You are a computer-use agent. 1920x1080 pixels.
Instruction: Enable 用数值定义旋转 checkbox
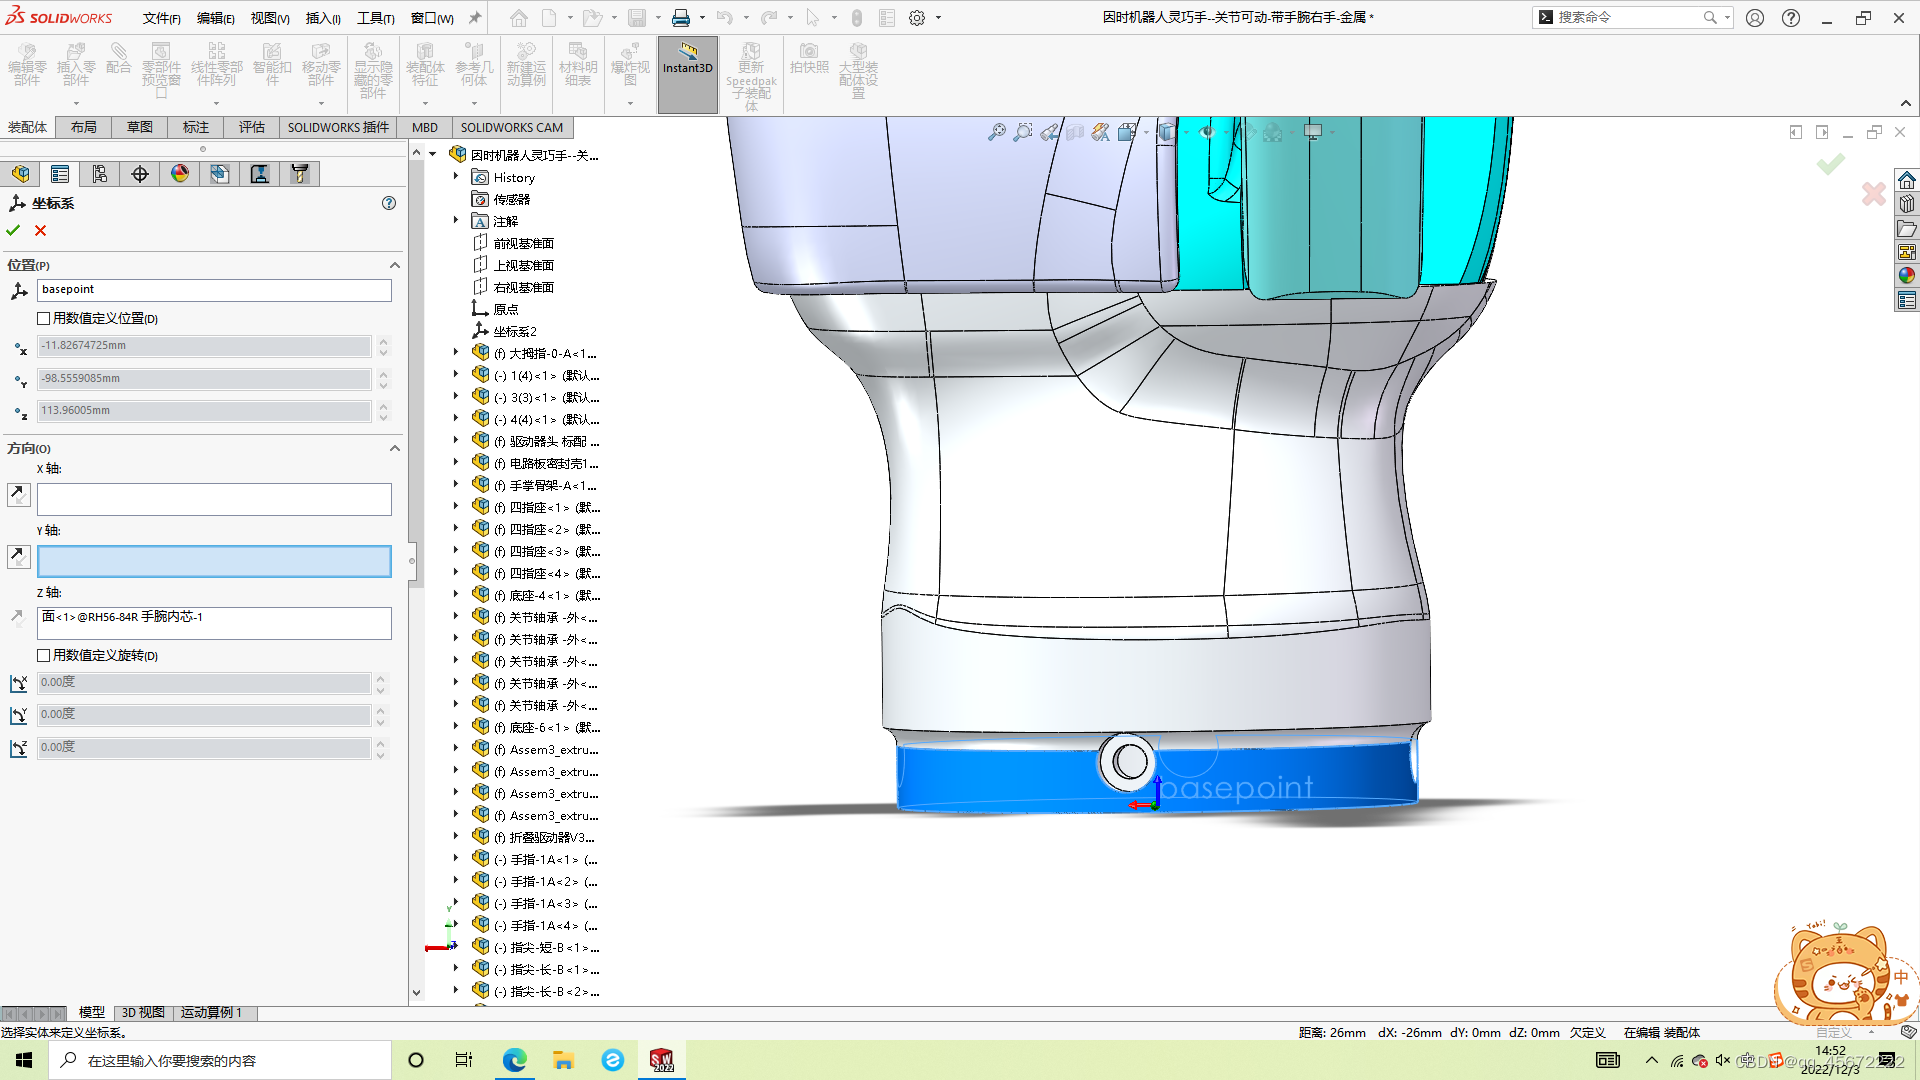43,655
